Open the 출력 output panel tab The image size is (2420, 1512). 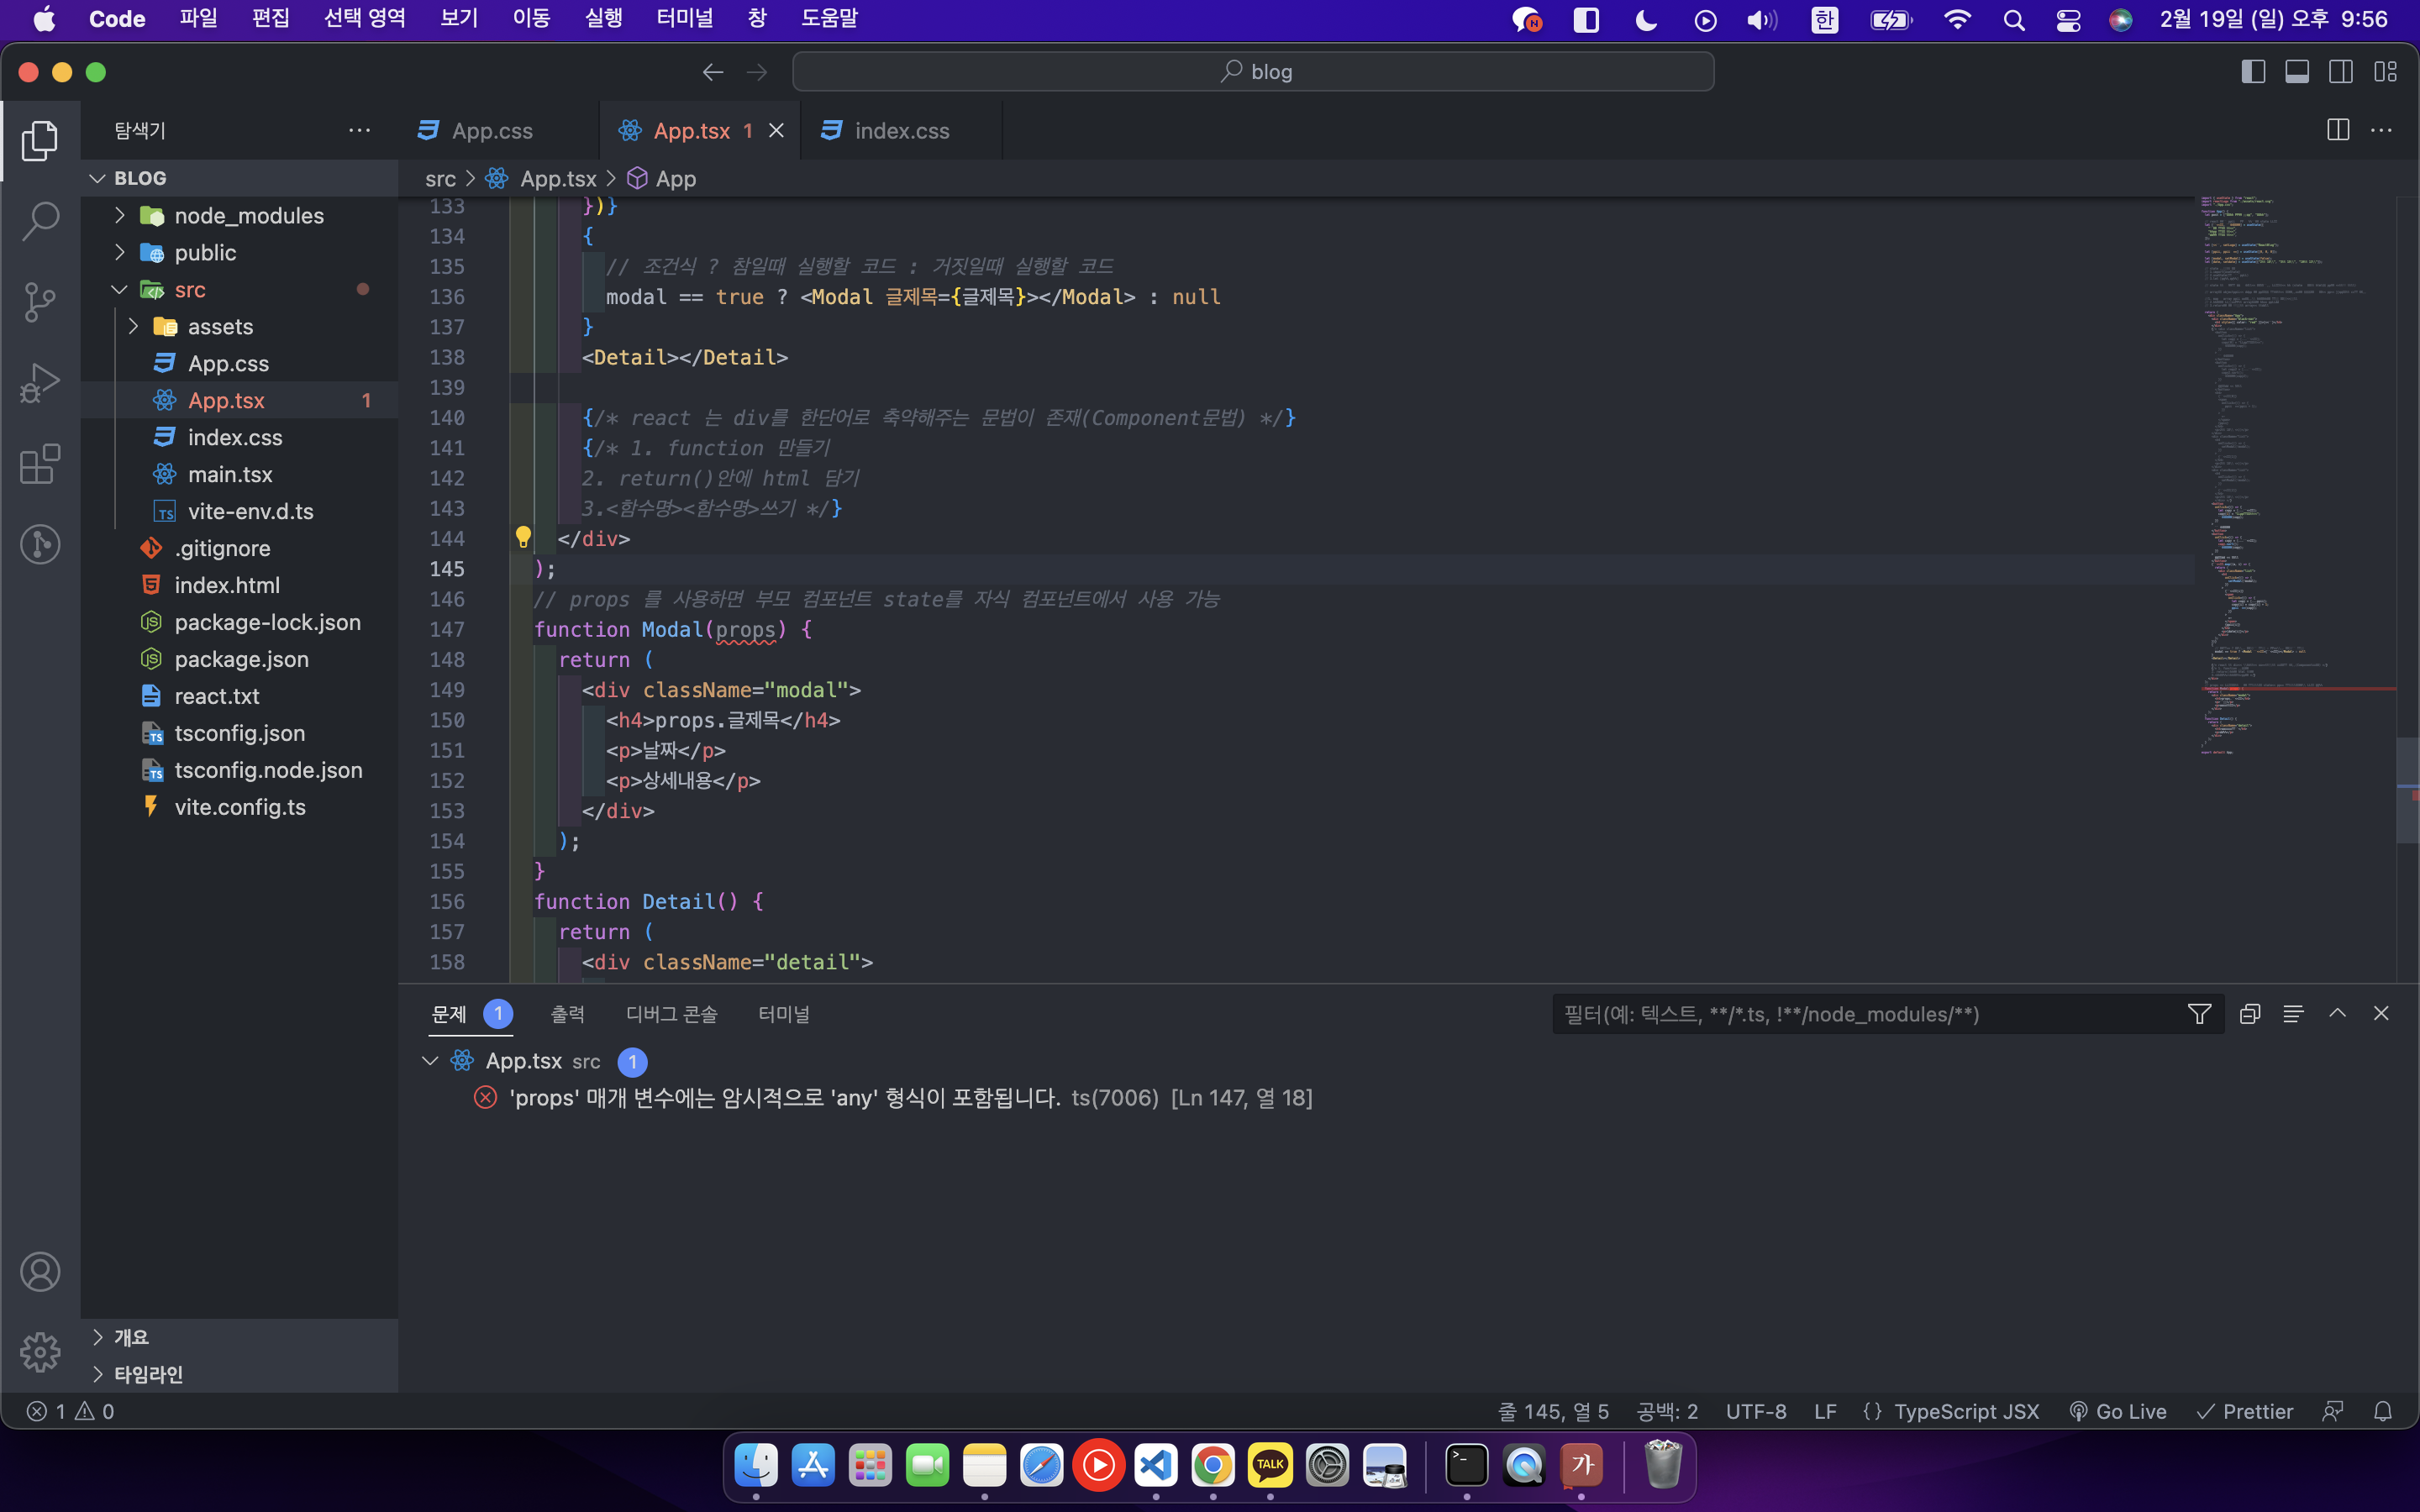[567, 1014]
